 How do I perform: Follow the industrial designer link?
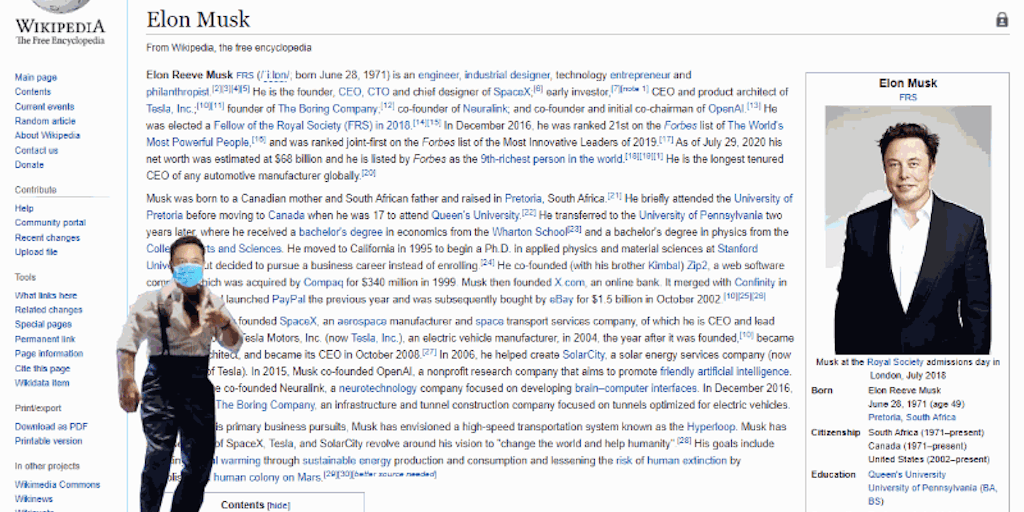[507, 75]
